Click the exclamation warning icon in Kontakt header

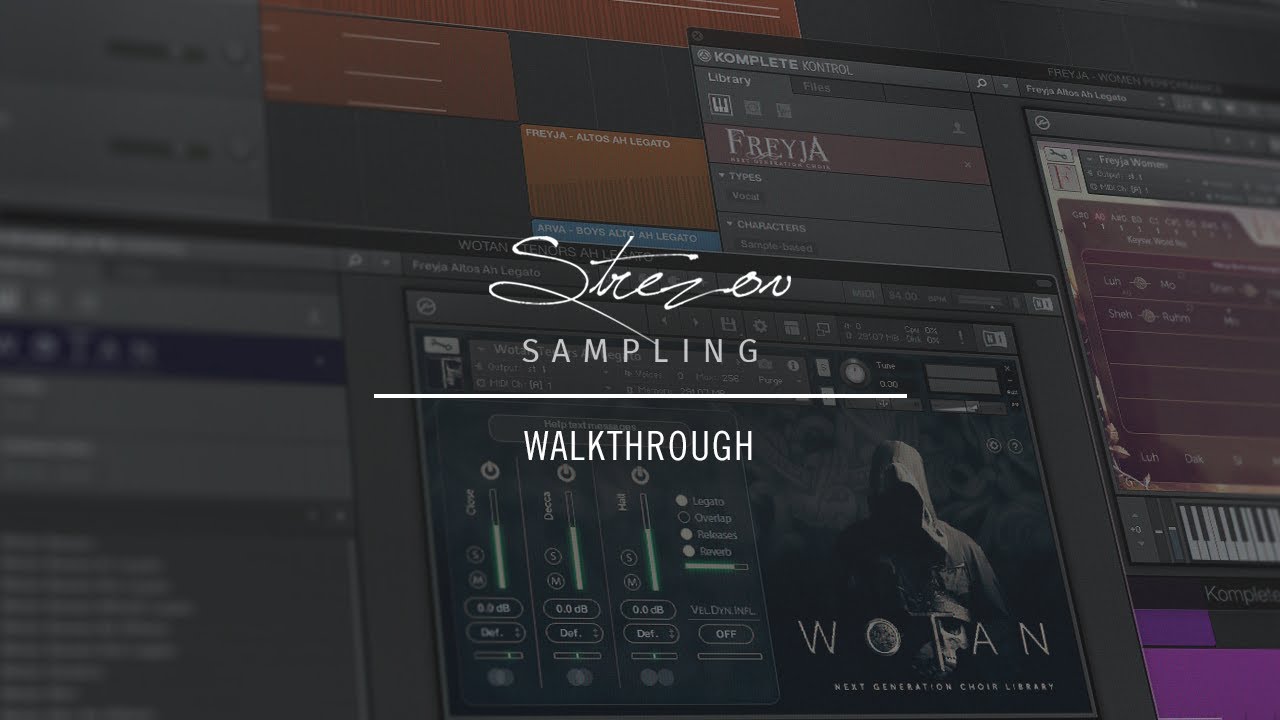click(x=962, y=336)
